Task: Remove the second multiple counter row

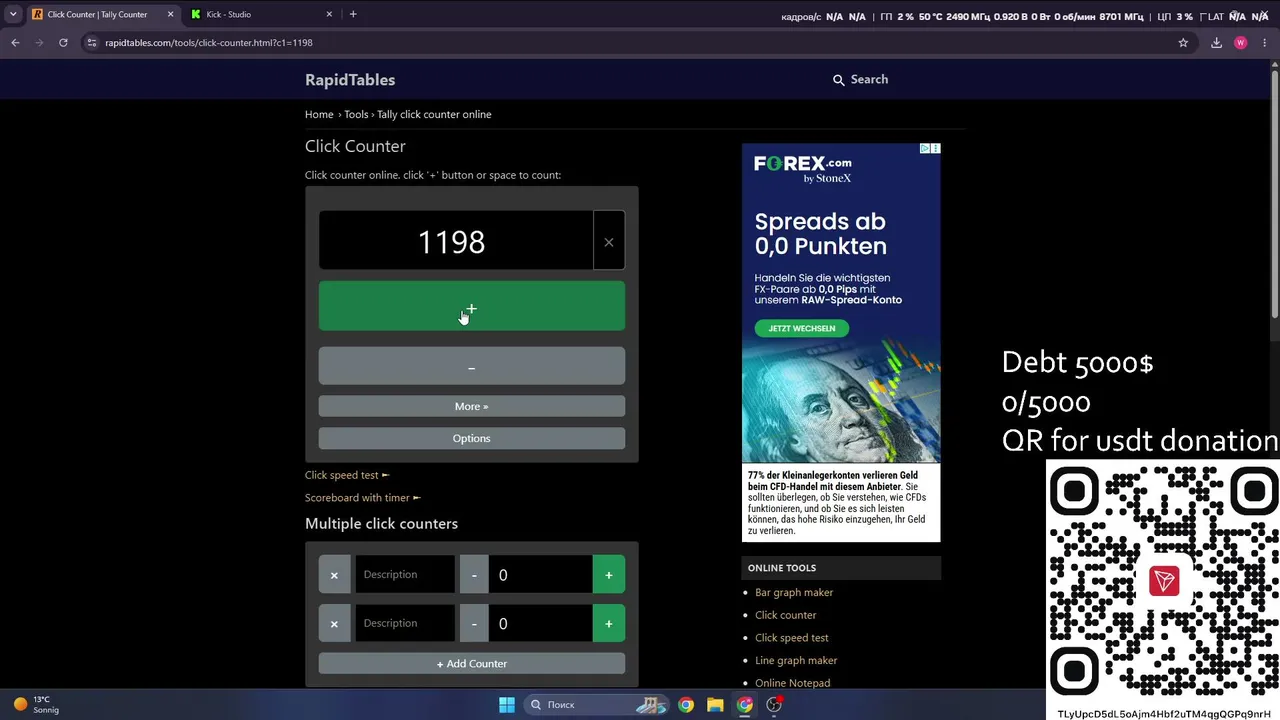Action: coord(334,623)
